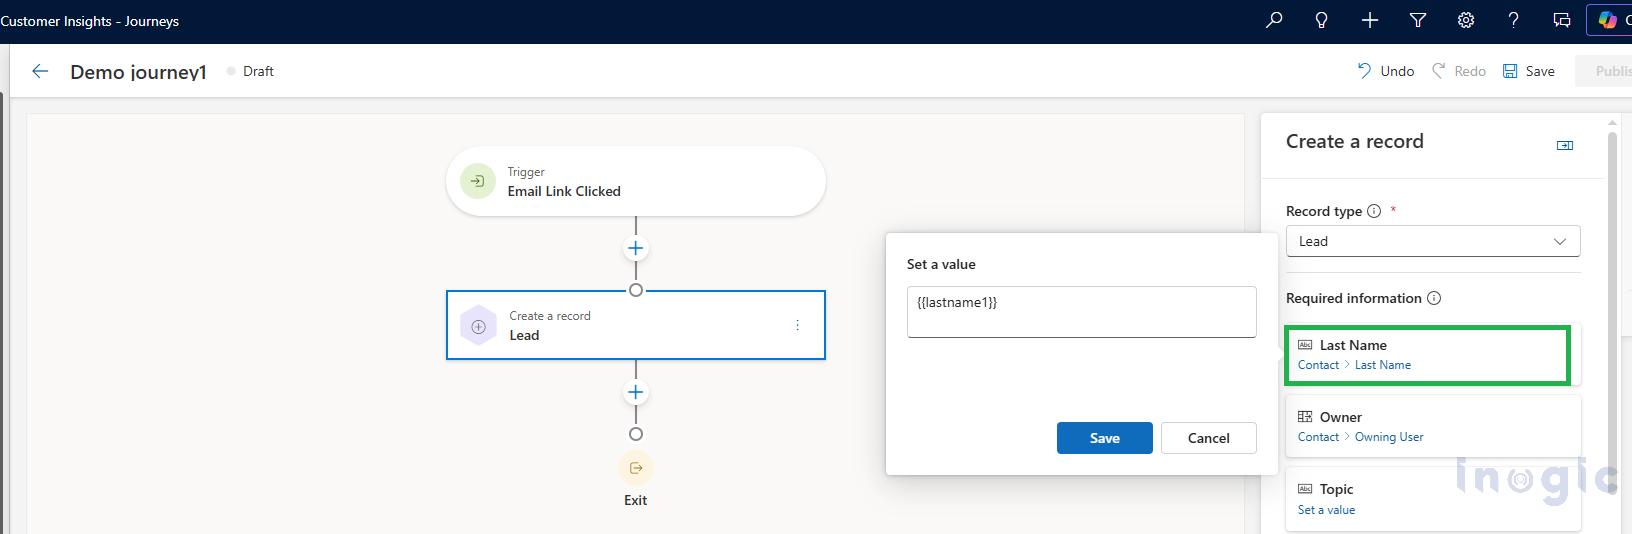The width and height of the screenshot is (1632, 534).
Task: Click the Draft status label
Action: (258, 71)
